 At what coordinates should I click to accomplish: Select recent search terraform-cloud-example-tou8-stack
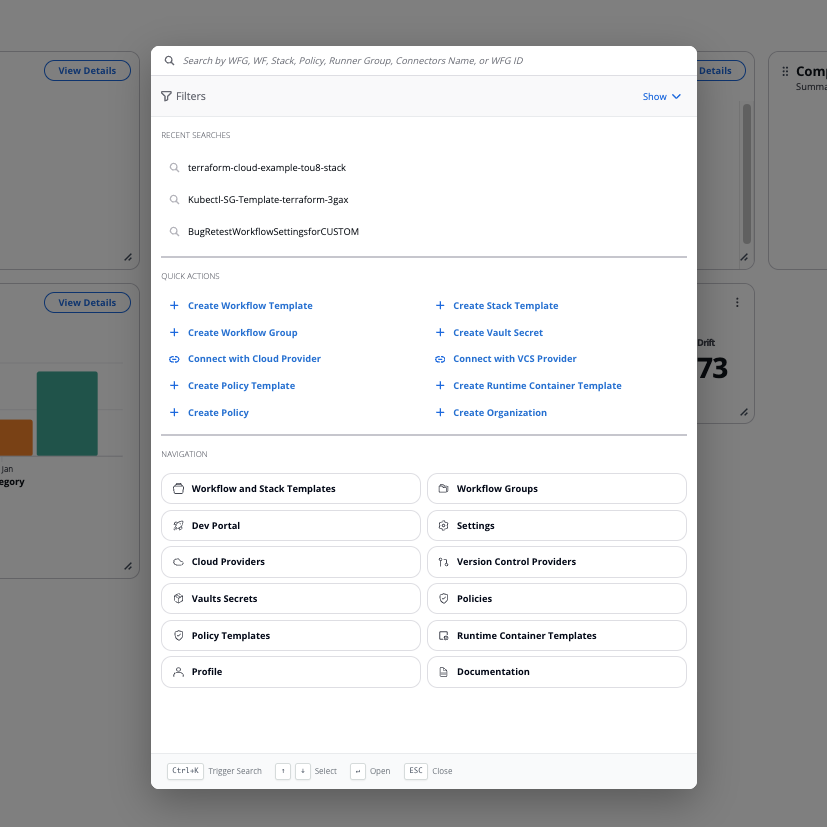tap(268, 167)
